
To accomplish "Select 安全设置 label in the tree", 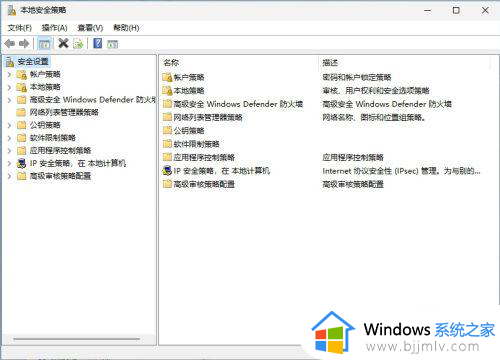I will click(33, 62).
